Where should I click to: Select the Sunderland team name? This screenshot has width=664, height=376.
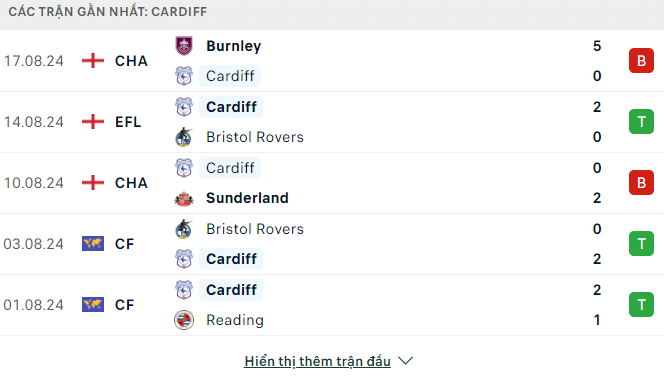coord(247,198)
